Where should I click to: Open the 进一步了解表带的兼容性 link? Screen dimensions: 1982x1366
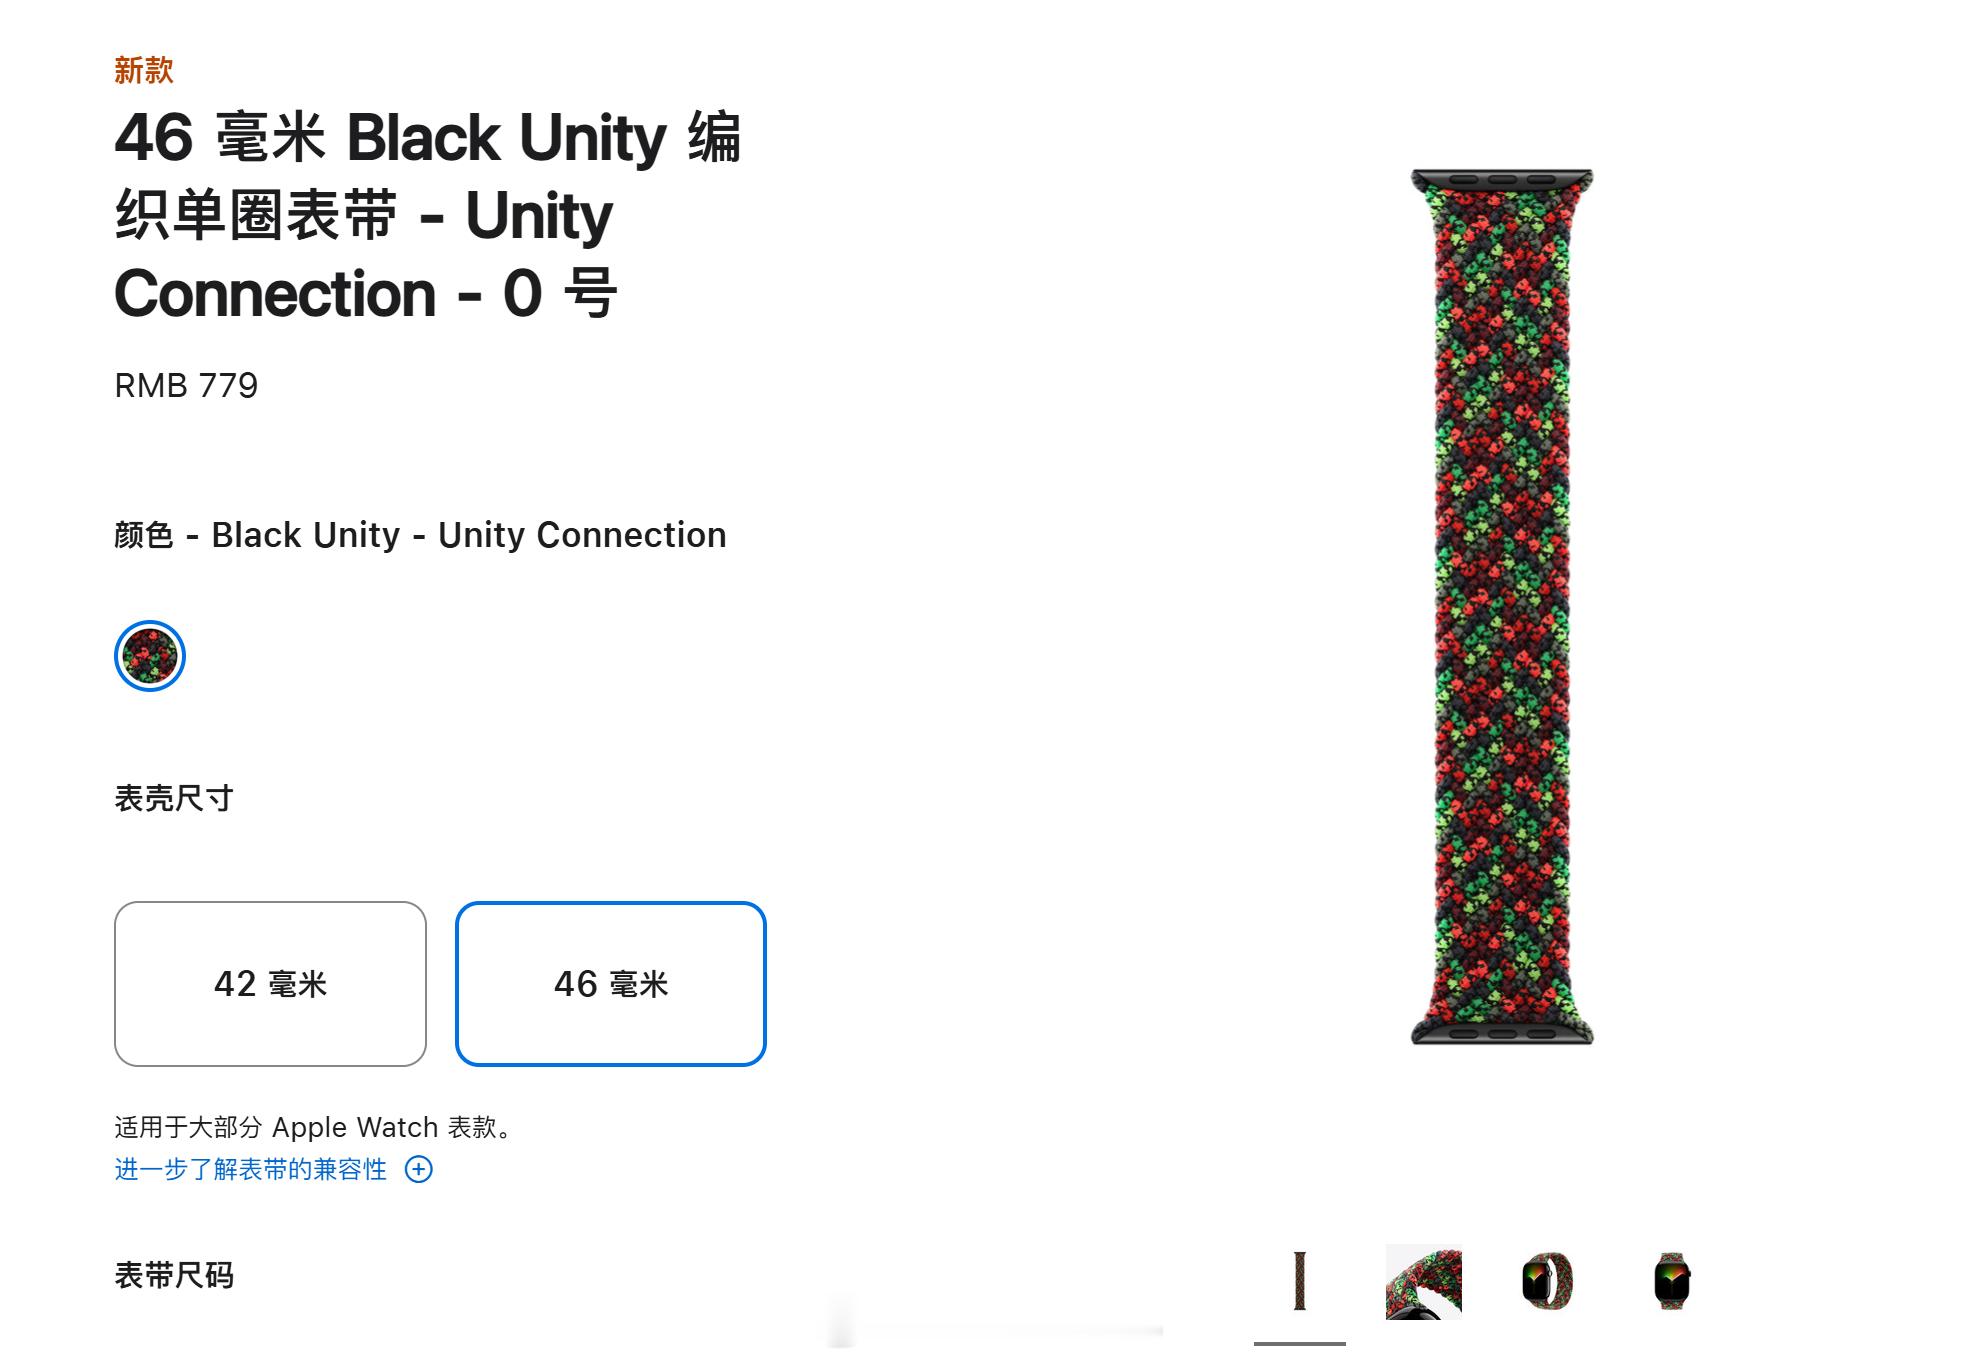(x=251, y=1169)
